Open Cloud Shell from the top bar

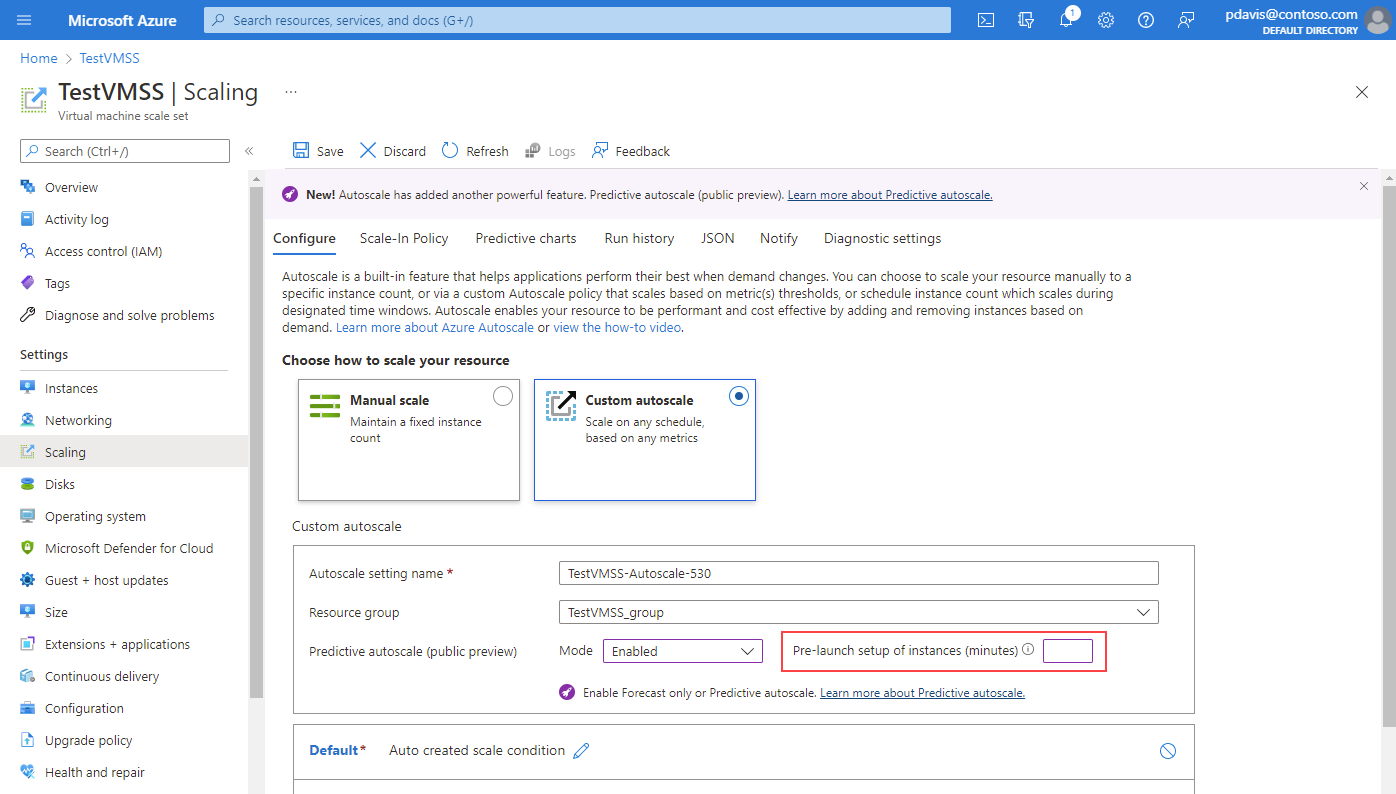tap(985, 20)
